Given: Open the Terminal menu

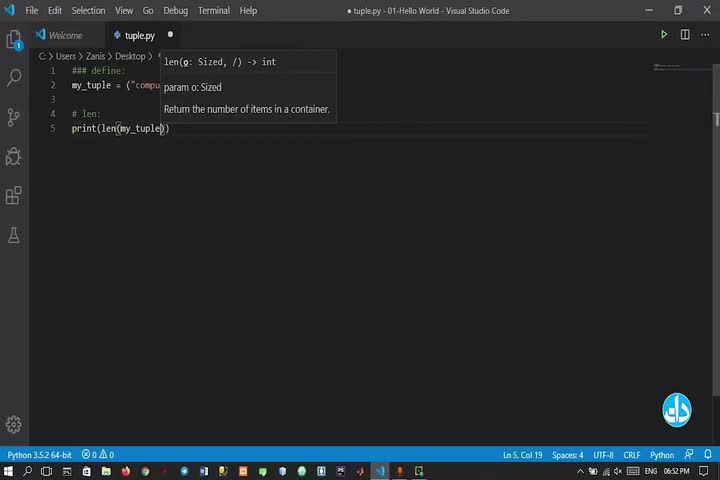Looking at the screenshot, I should (x=213, y=10).
